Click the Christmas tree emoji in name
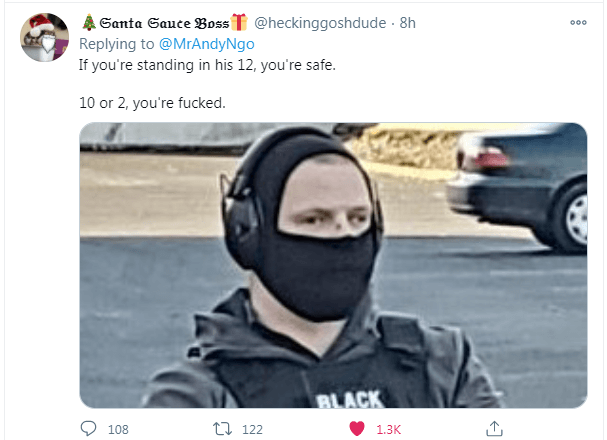607x440 pixels. (89, 22)
